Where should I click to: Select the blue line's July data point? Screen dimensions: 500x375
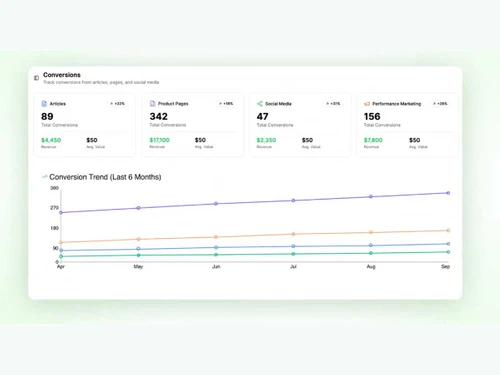tap(293, 246)
